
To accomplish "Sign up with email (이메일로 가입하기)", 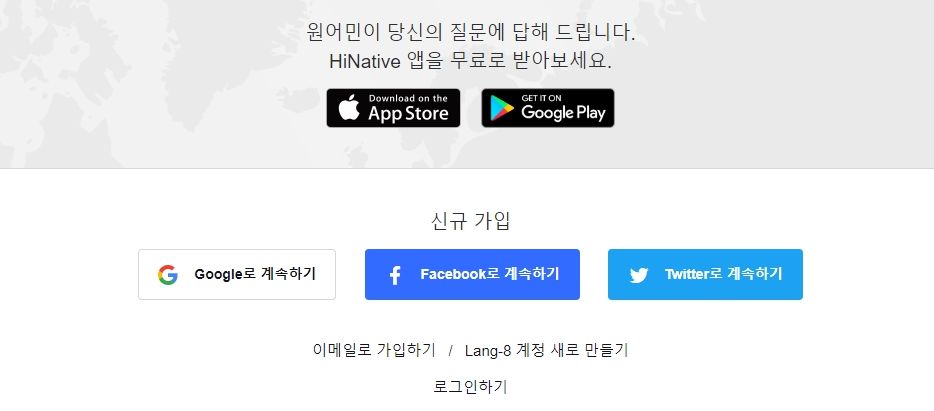I will click(374, 350).
